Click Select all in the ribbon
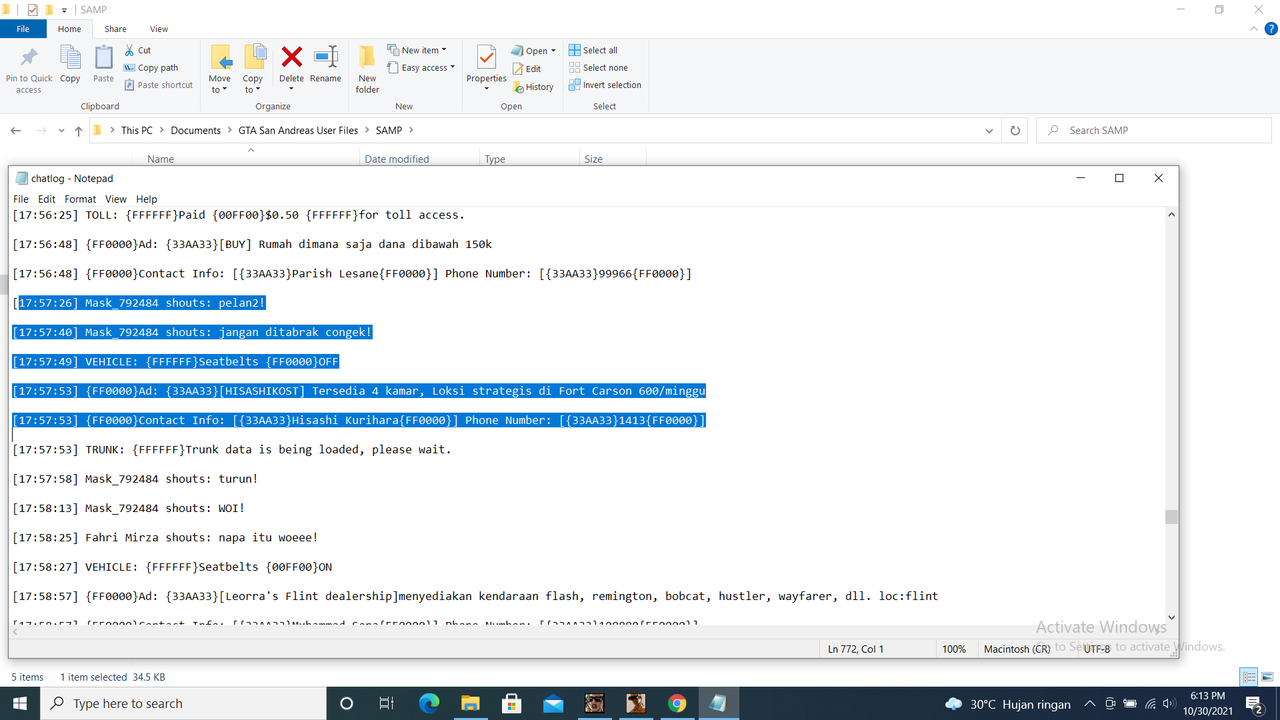This screenshot has height=720, width=1280. click(593, 50)
